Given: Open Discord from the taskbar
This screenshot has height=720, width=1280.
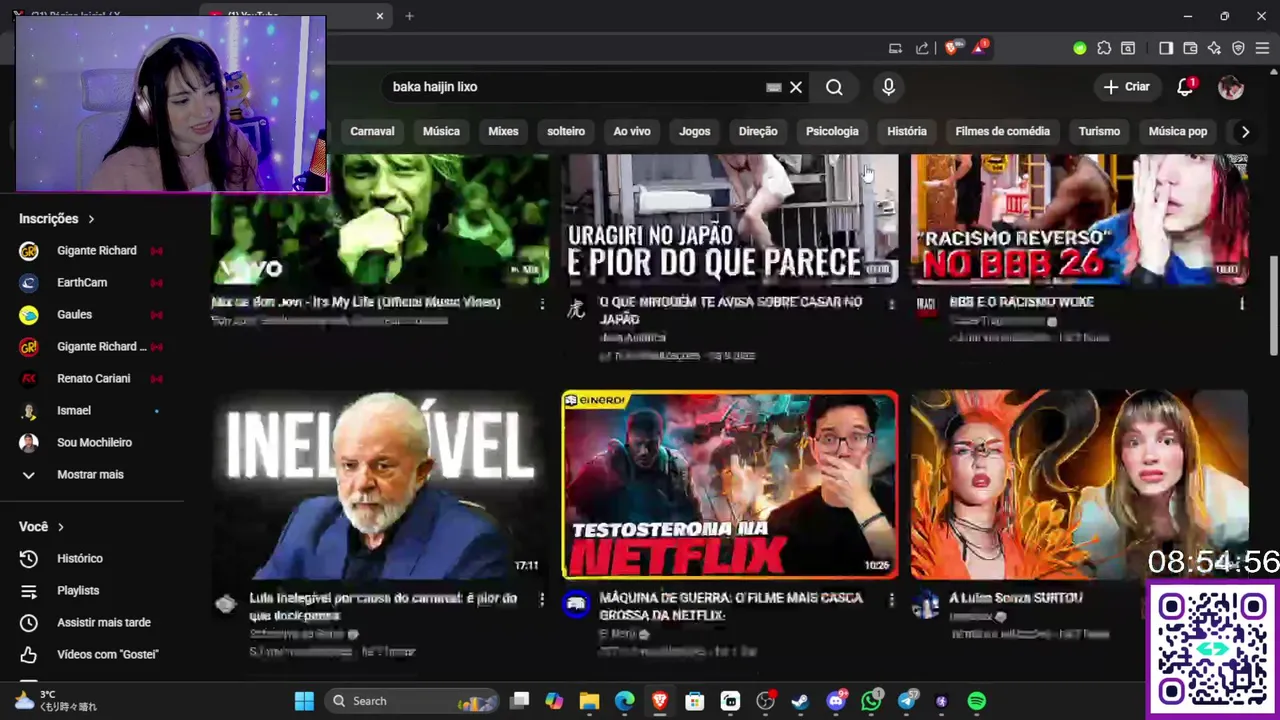Looking at the screenshot, I should [x=836, y=701].
